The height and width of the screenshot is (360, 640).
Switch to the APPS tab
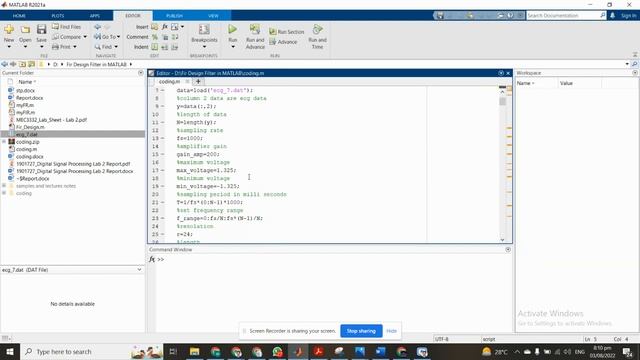95,16
